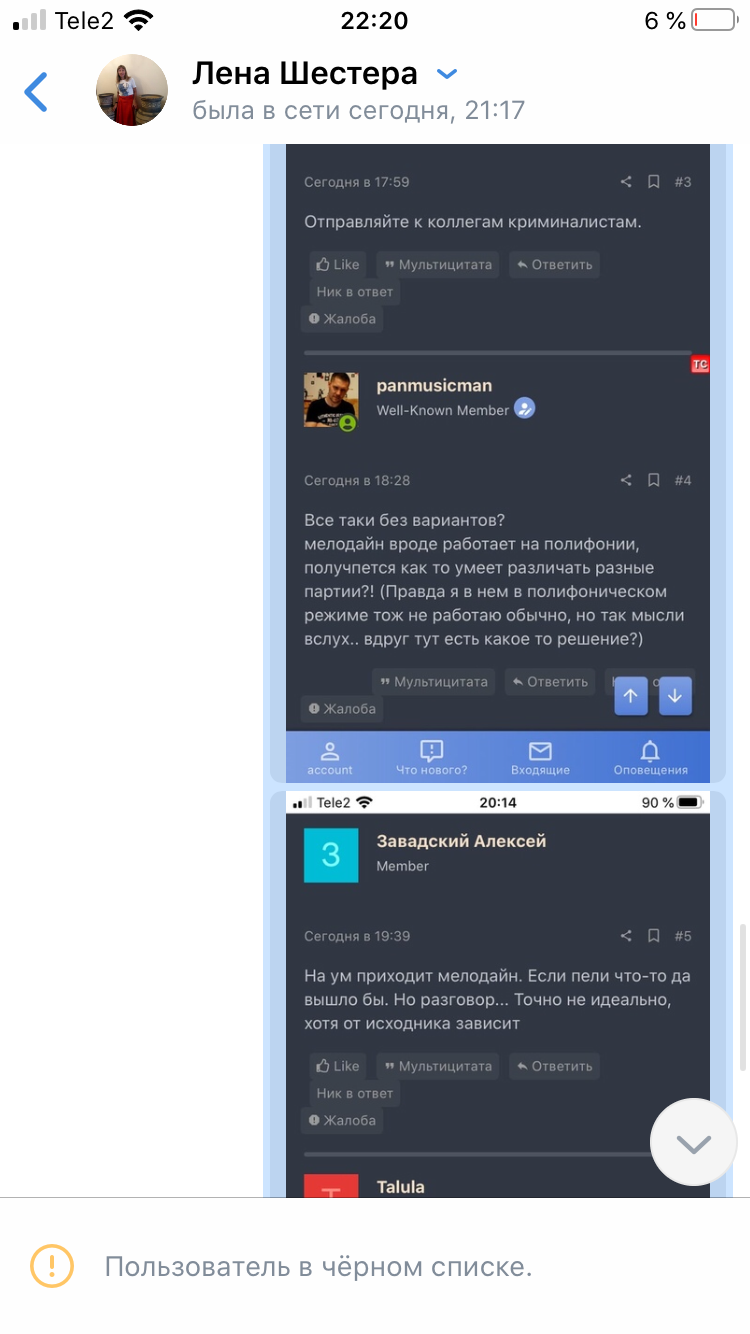This screenshot has height=1334, width=750.
Task: Expand dropdown chevron next to Лена Шестера
Action: (x=447, y=74)
